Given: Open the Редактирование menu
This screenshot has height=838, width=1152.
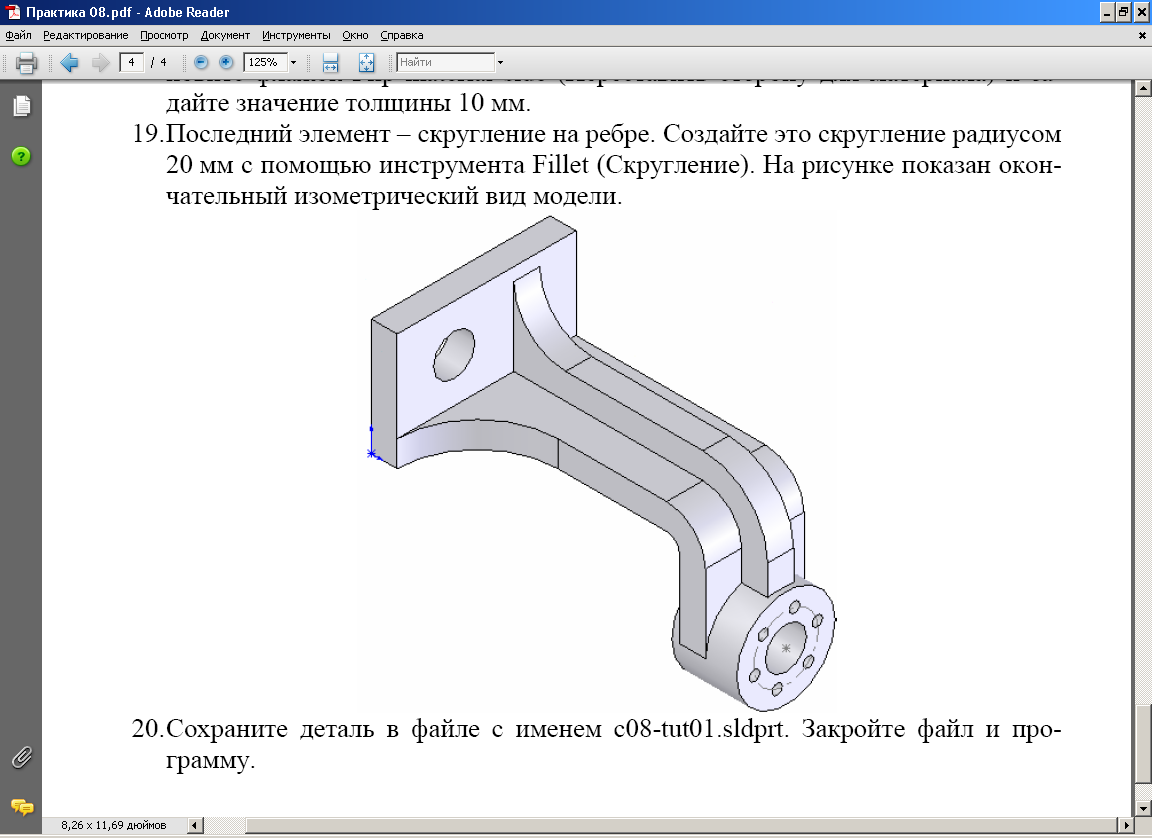Looking at the screenshot, I should point(85,35).
